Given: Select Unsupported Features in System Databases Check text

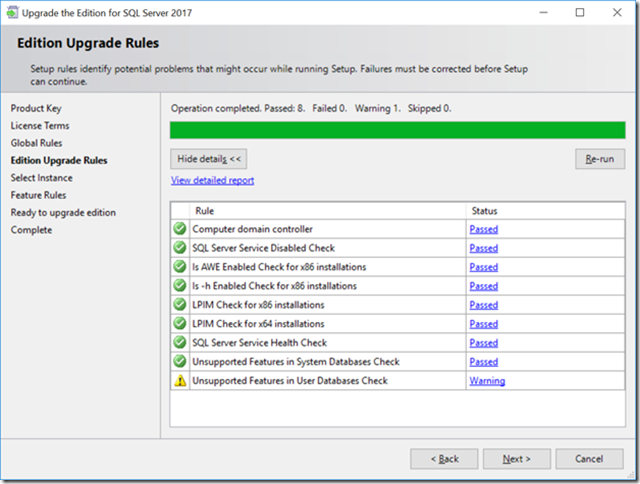Looking at the screenshot, I should [x=296, y=362].
